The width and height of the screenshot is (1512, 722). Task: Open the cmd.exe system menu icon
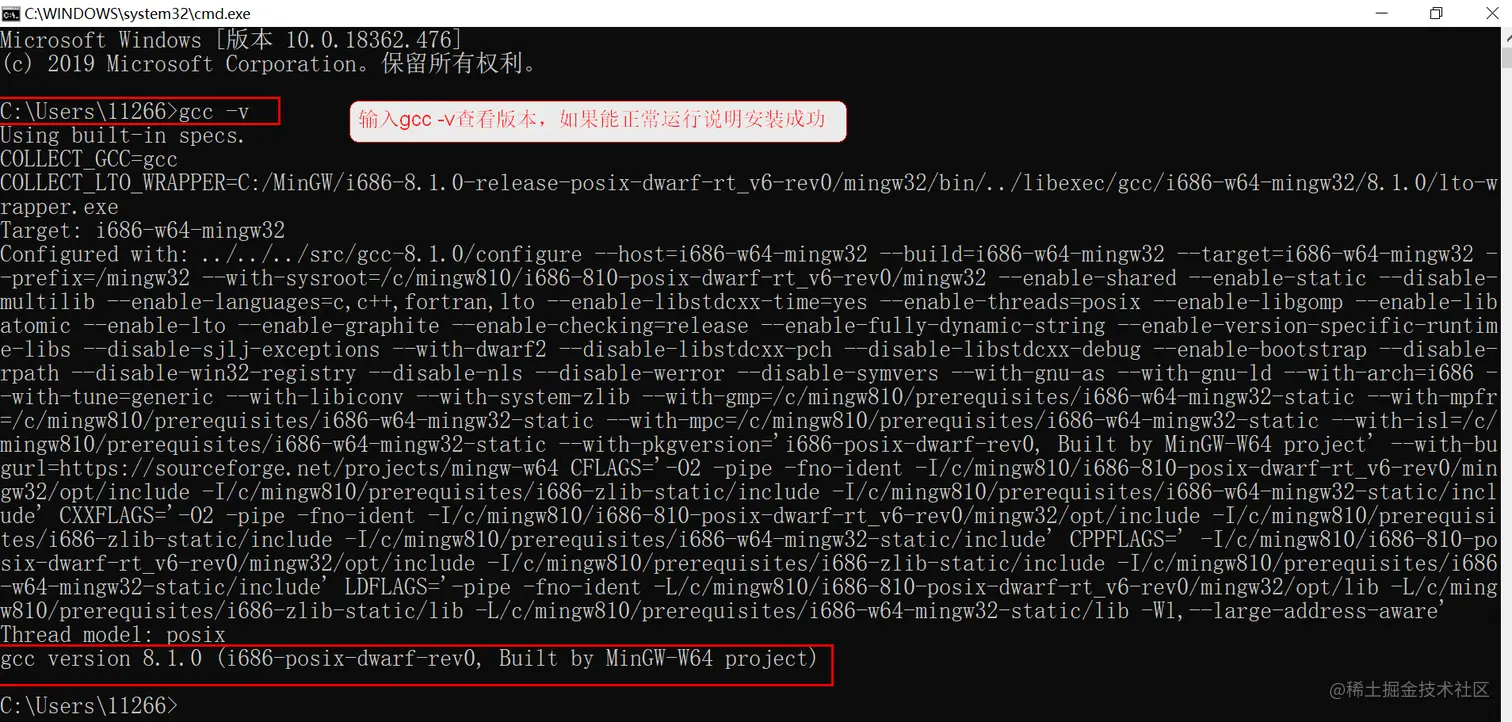[11, 13]
